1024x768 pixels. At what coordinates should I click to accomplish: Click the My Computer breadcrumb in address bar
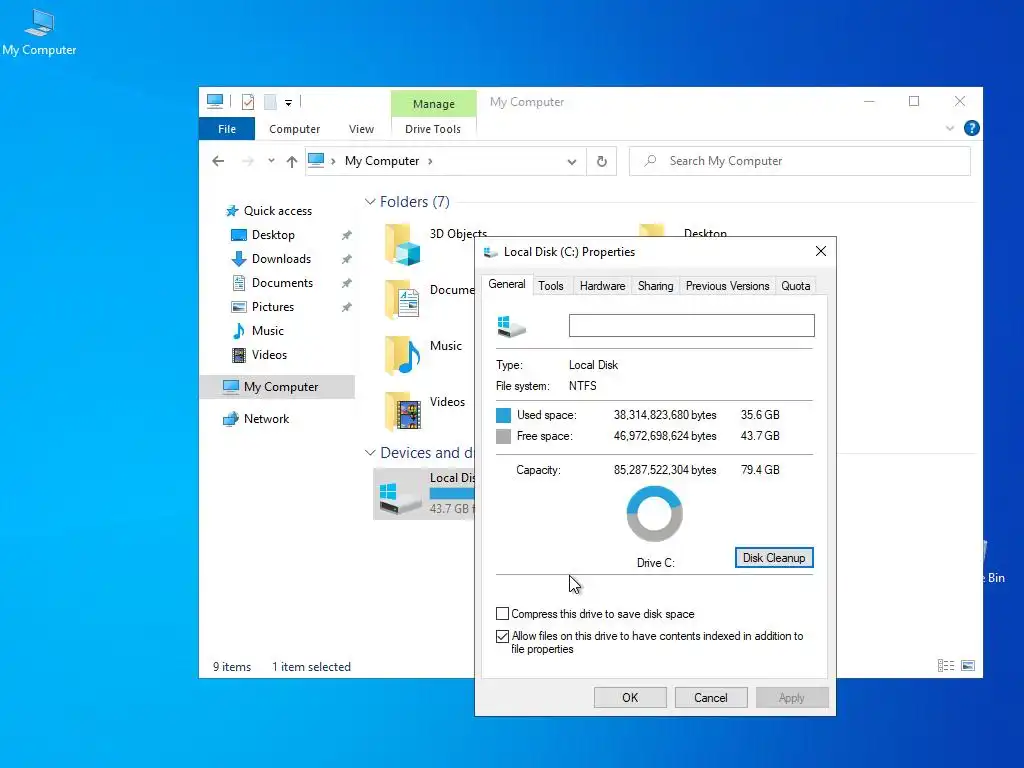pyautogui.click(x=382, y=161)
